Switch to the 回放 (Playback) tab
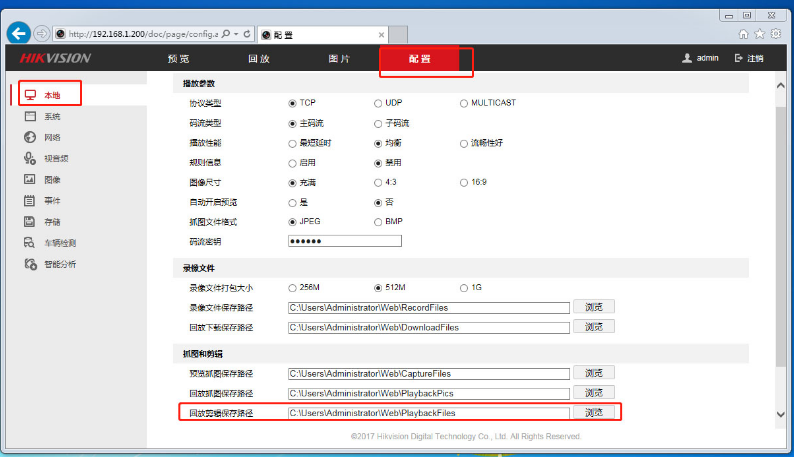This screenshot has width=794, height=457. (259, 59)
